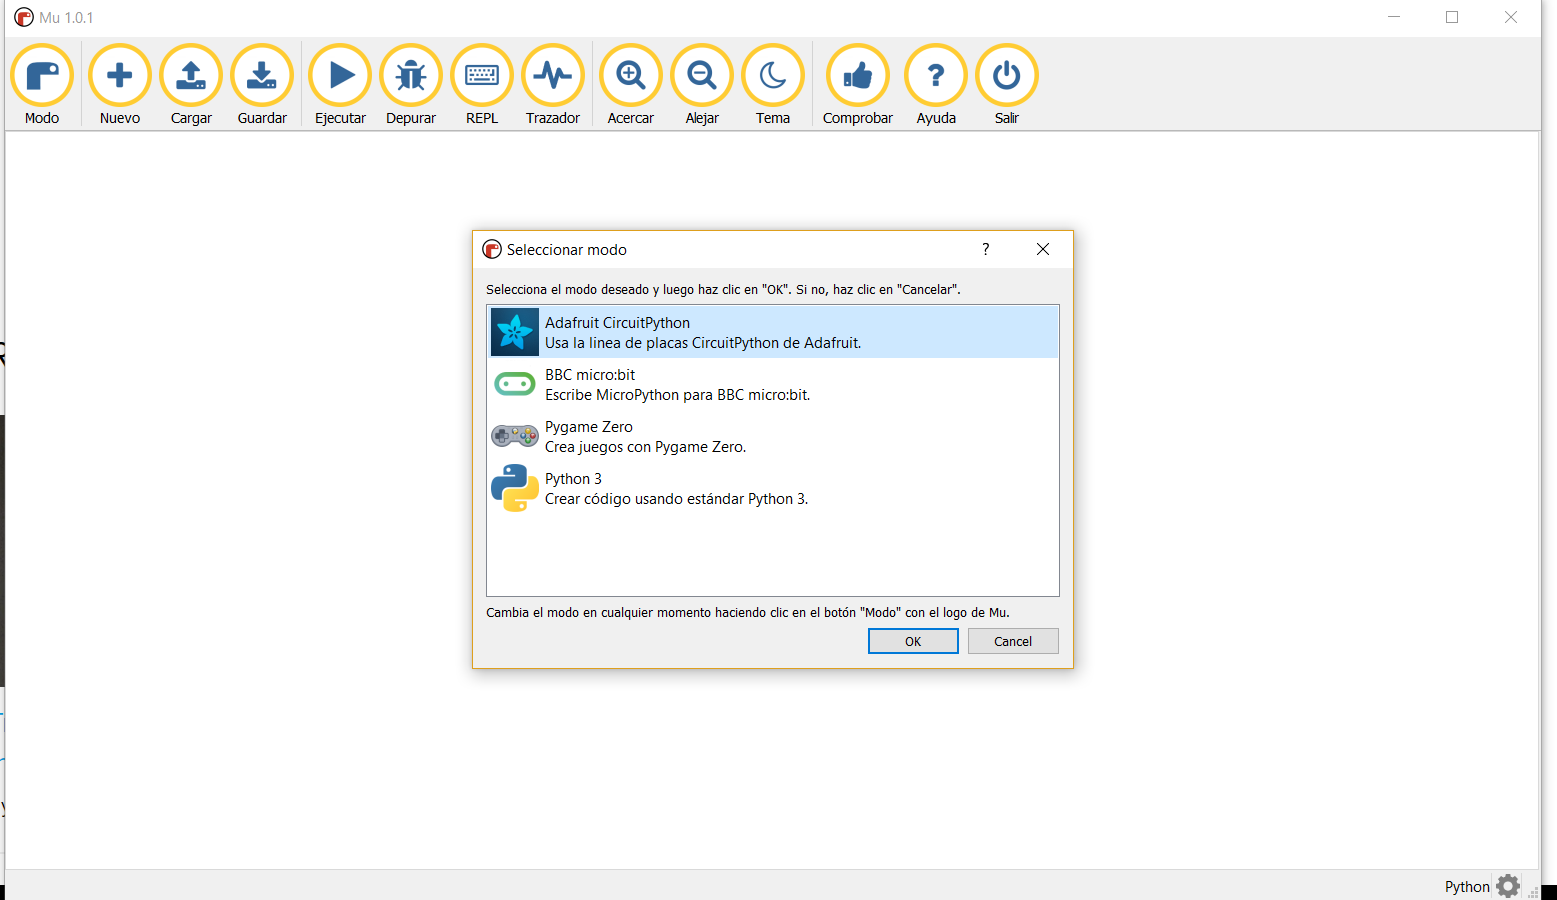The image size is (1557, 900).
Task: Click the Python mode label in status bar
Action: [1467, 887]
